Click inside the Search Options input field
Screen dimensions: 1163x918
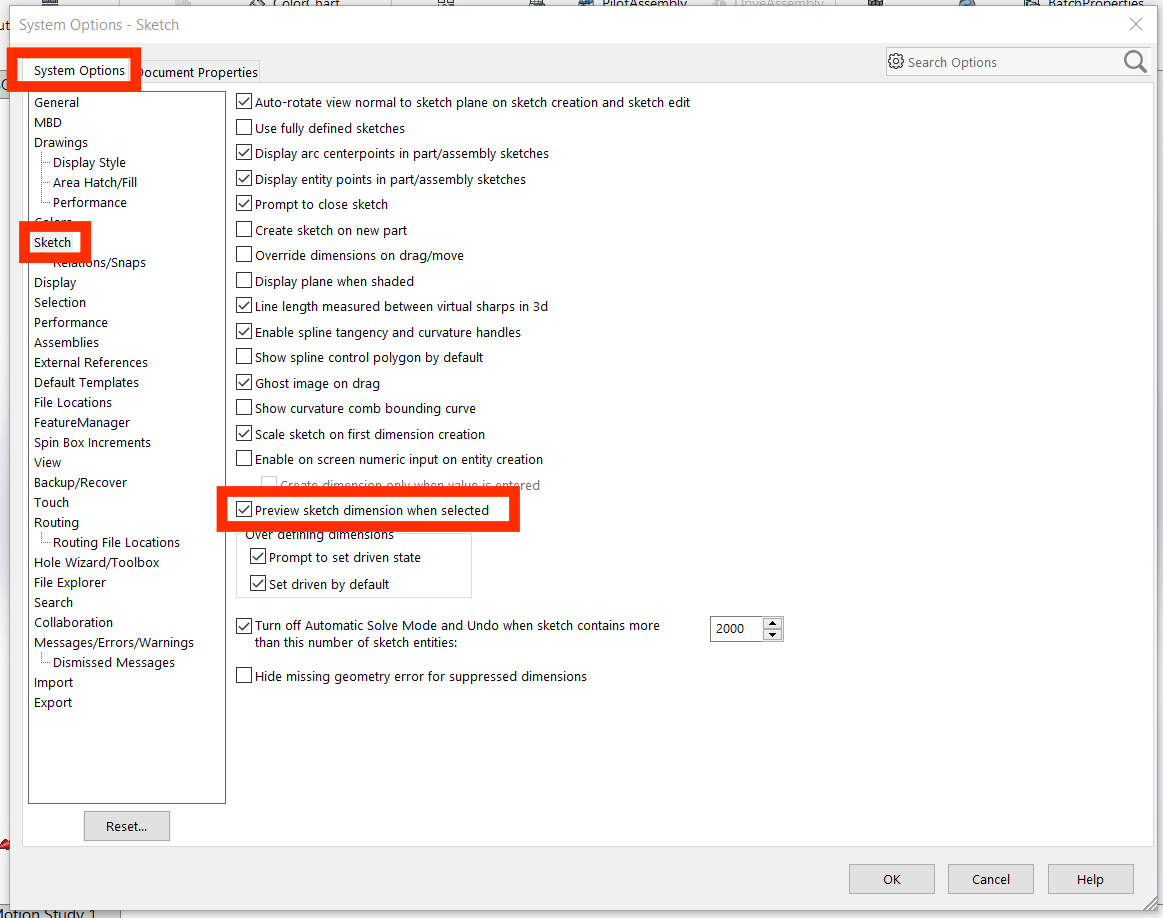(x=990, y=62)
